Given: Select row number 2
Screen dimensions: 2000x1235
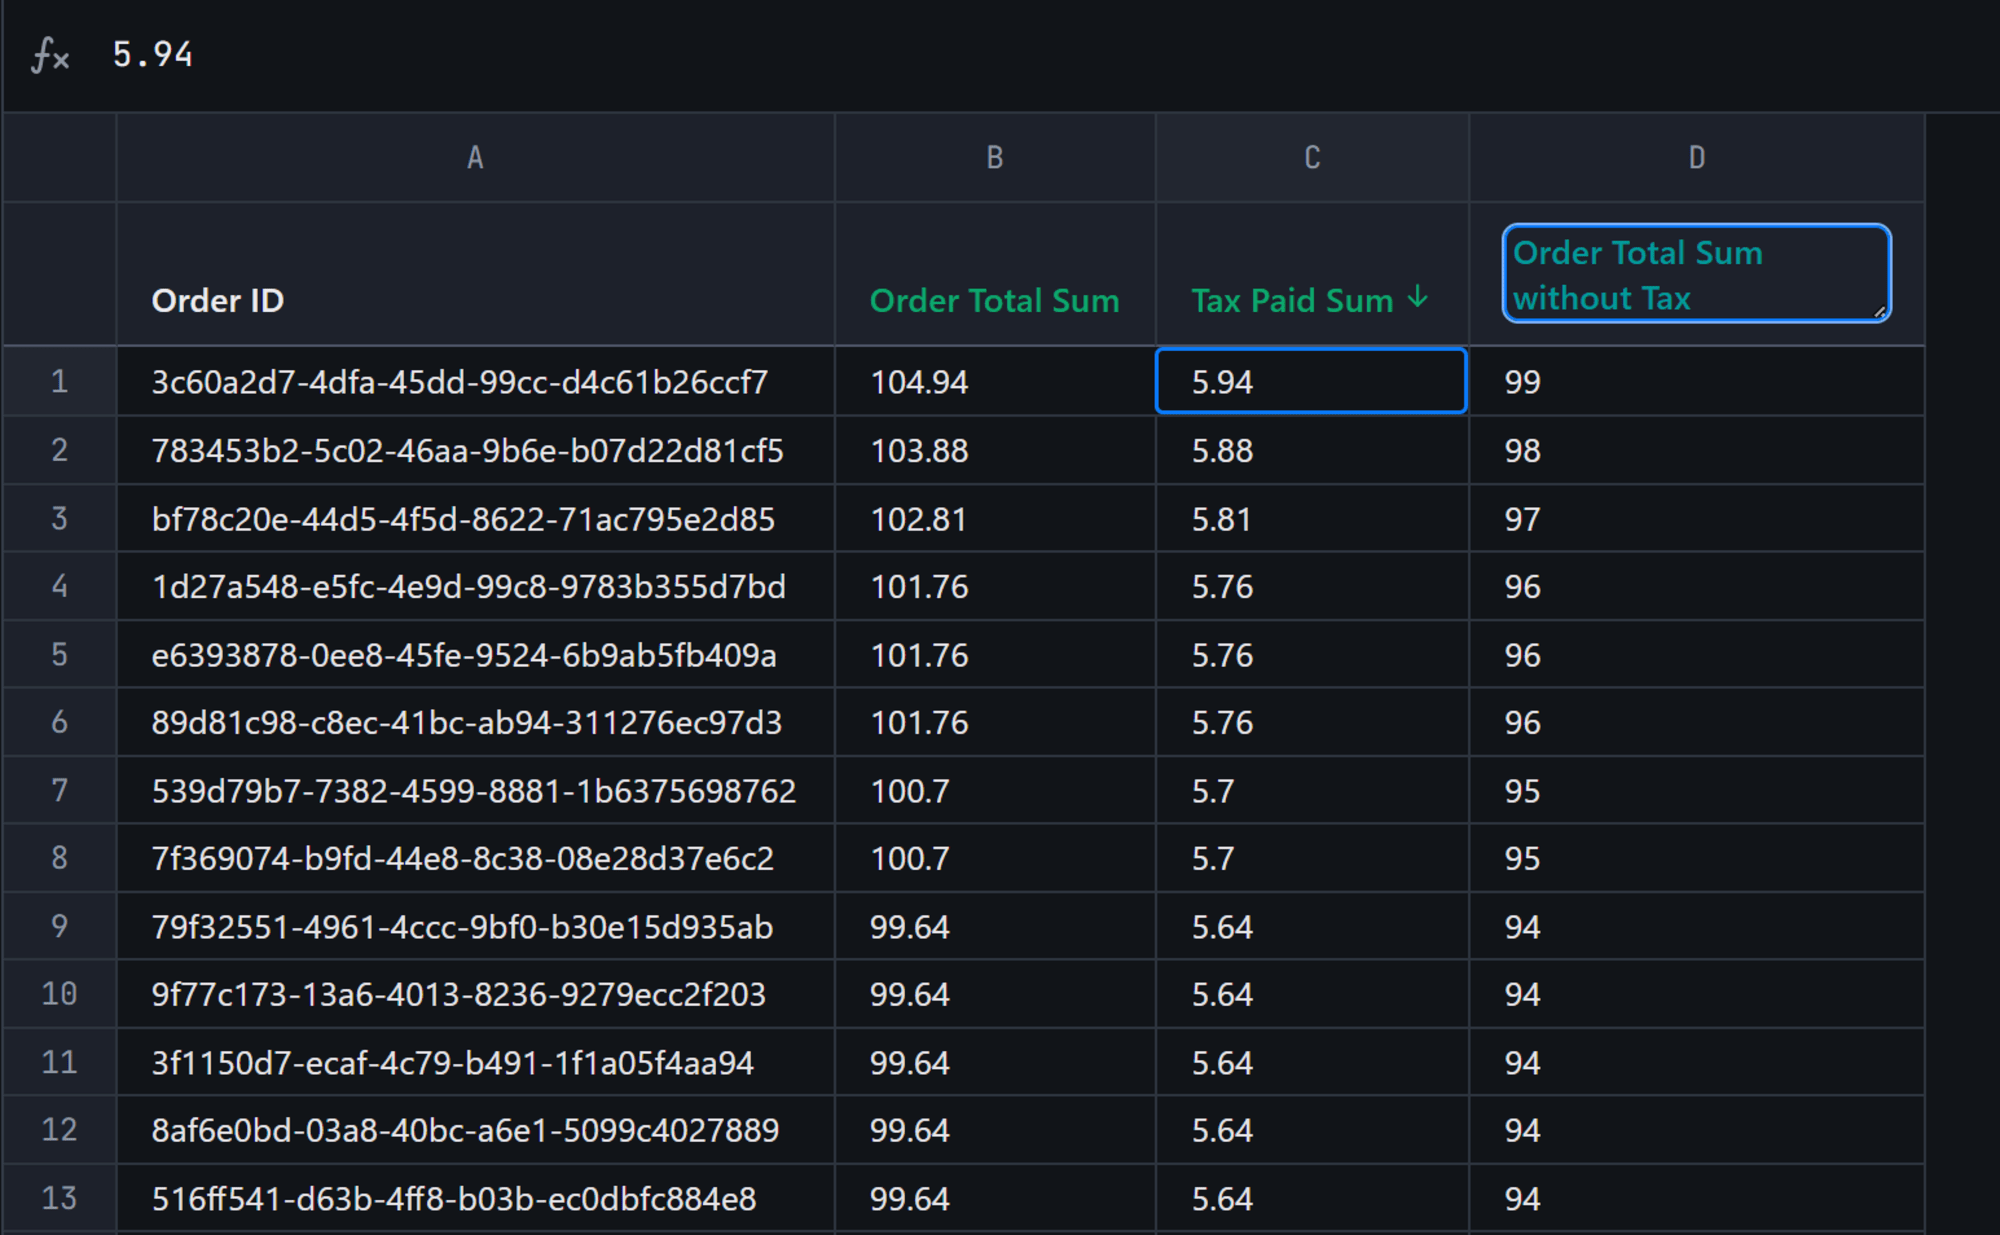Looking at the screenshot, I should click(59, 450).
